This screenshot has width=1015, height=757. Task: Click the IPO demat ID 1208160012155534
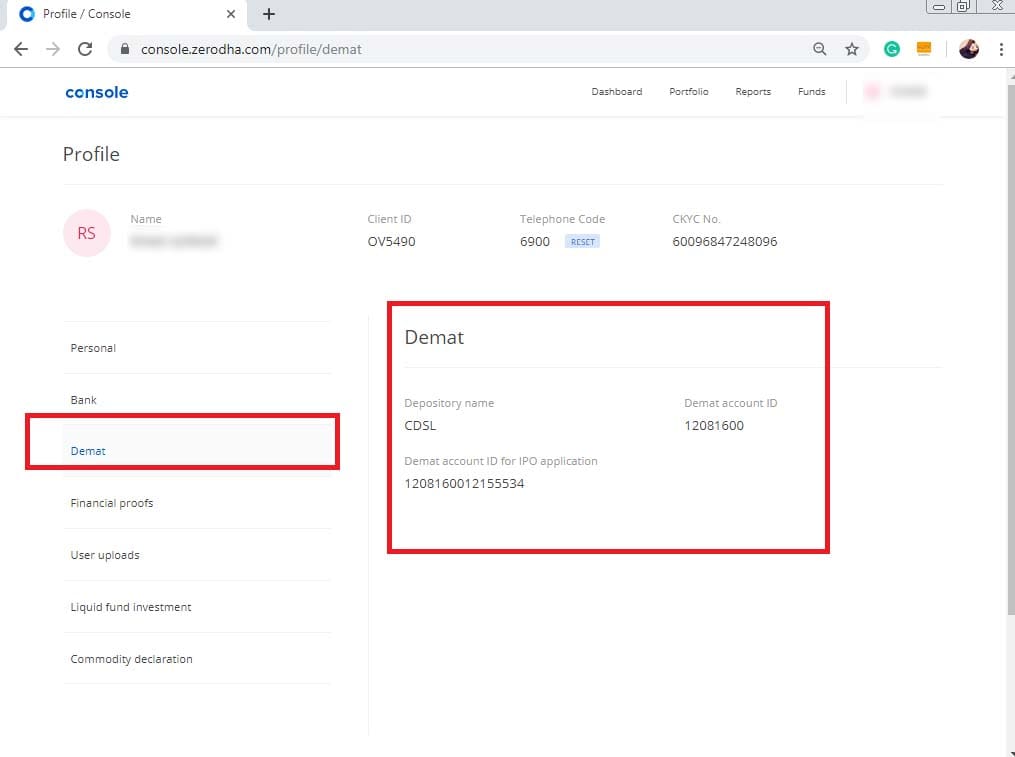[x=464, y=484]
